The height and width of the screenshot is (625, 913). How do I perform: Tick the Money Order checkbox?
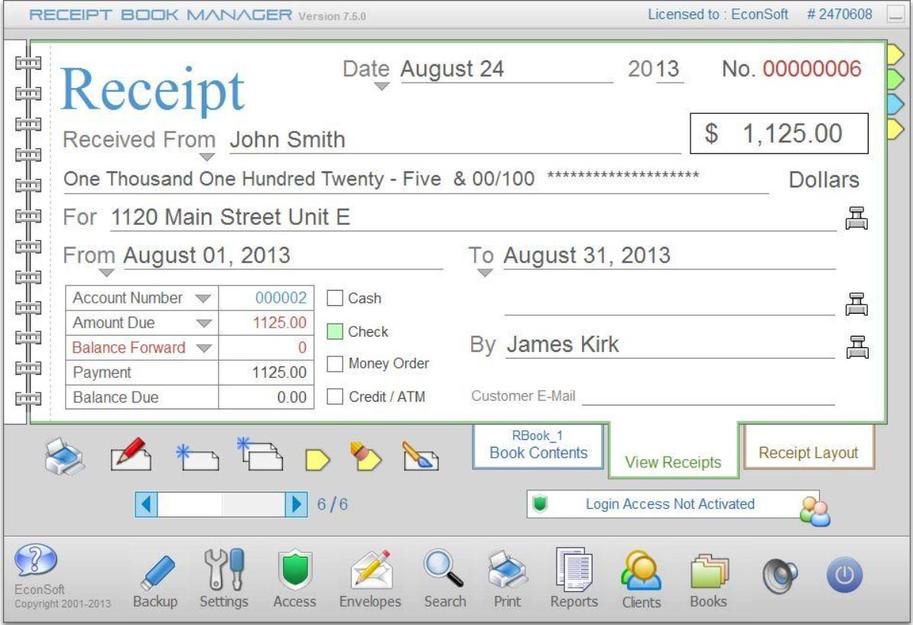click(335, 364)
